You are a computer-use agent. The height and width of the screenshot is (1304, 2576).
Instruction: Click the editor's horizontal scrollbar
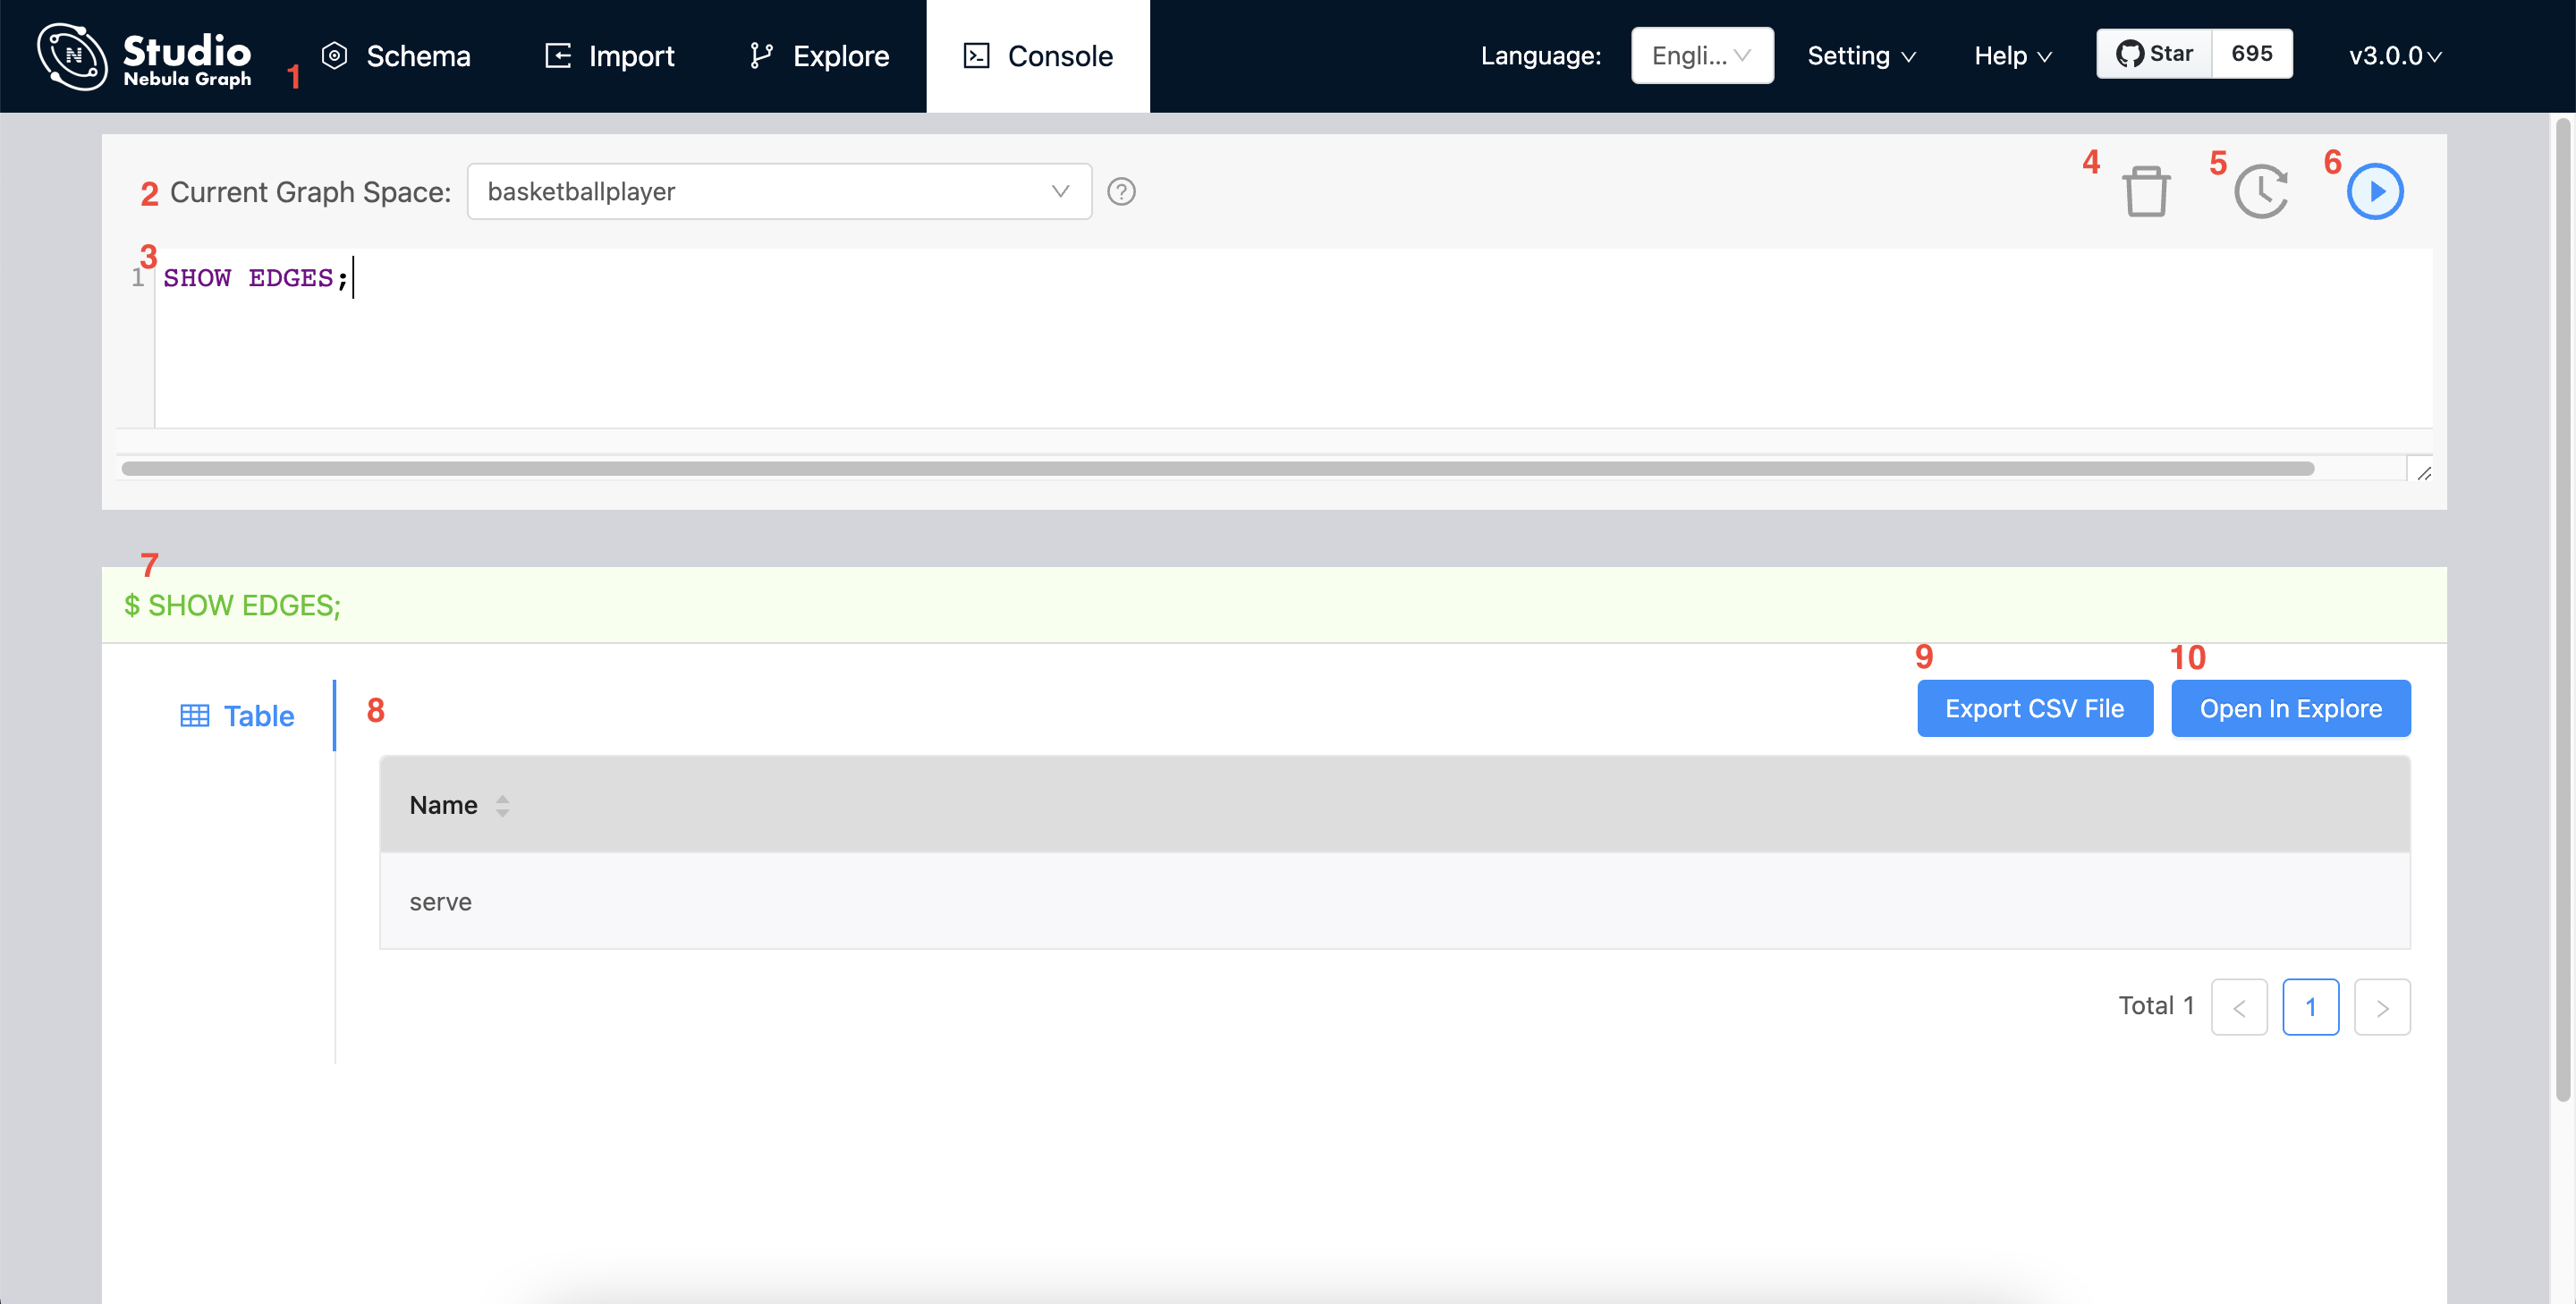click(x=1216, y=469)
